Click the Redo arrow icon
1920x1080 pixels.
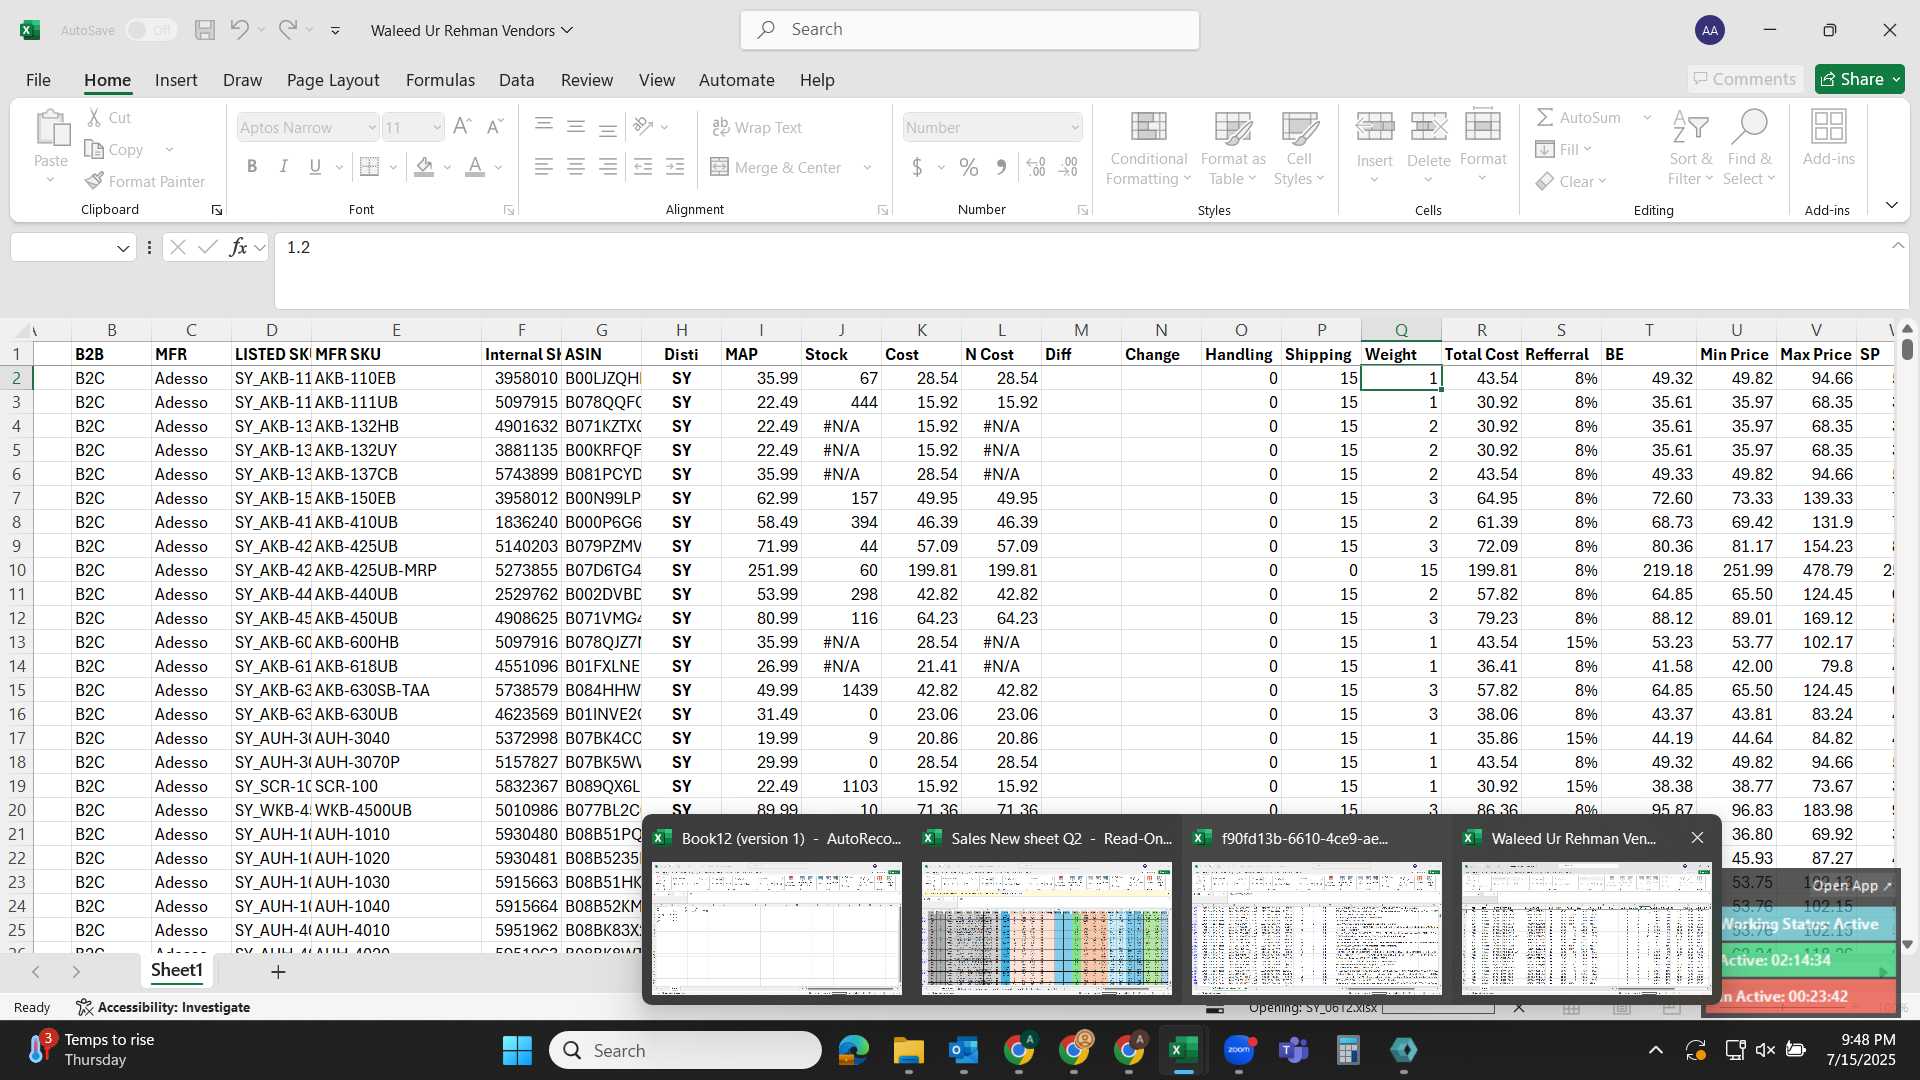(288, 30)
